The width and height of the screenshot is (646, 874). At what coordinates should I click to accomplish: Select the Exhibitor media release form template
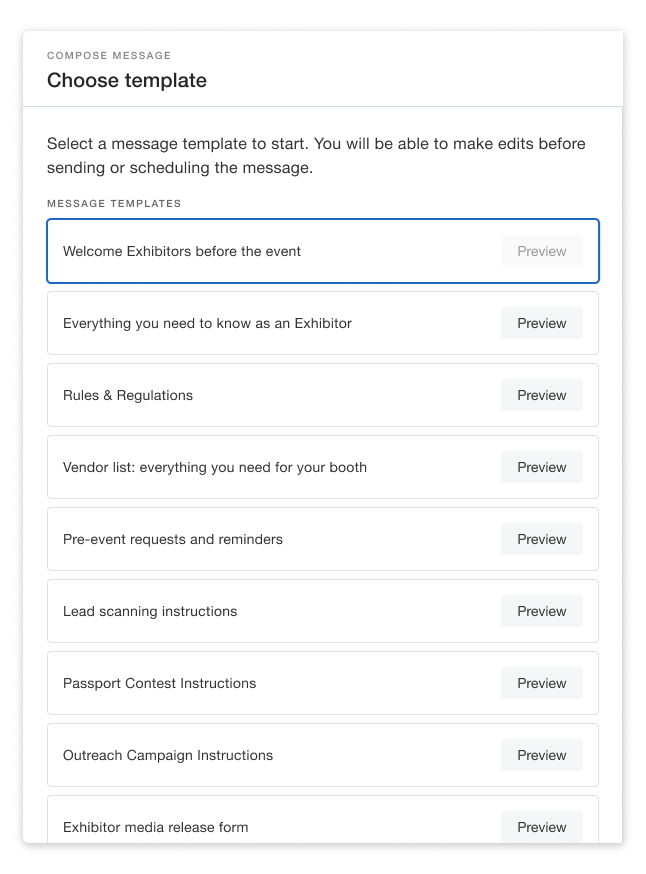point(156,827)
